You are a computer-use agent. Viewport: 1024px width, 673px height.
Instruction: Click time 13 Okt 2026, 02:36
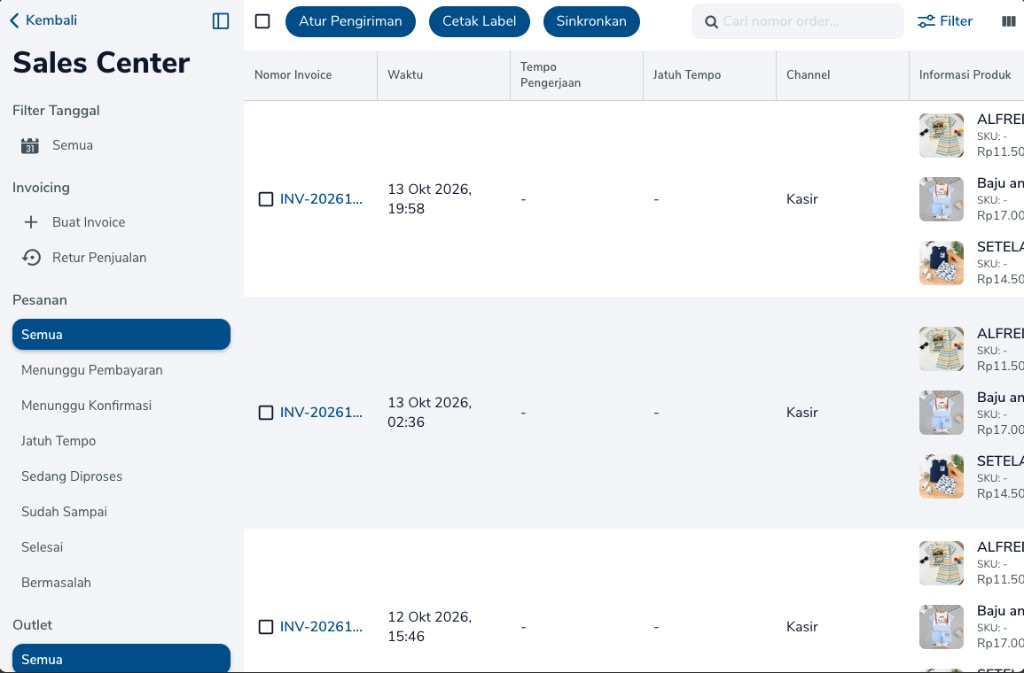pyautogui.click(x=430, y=413)
